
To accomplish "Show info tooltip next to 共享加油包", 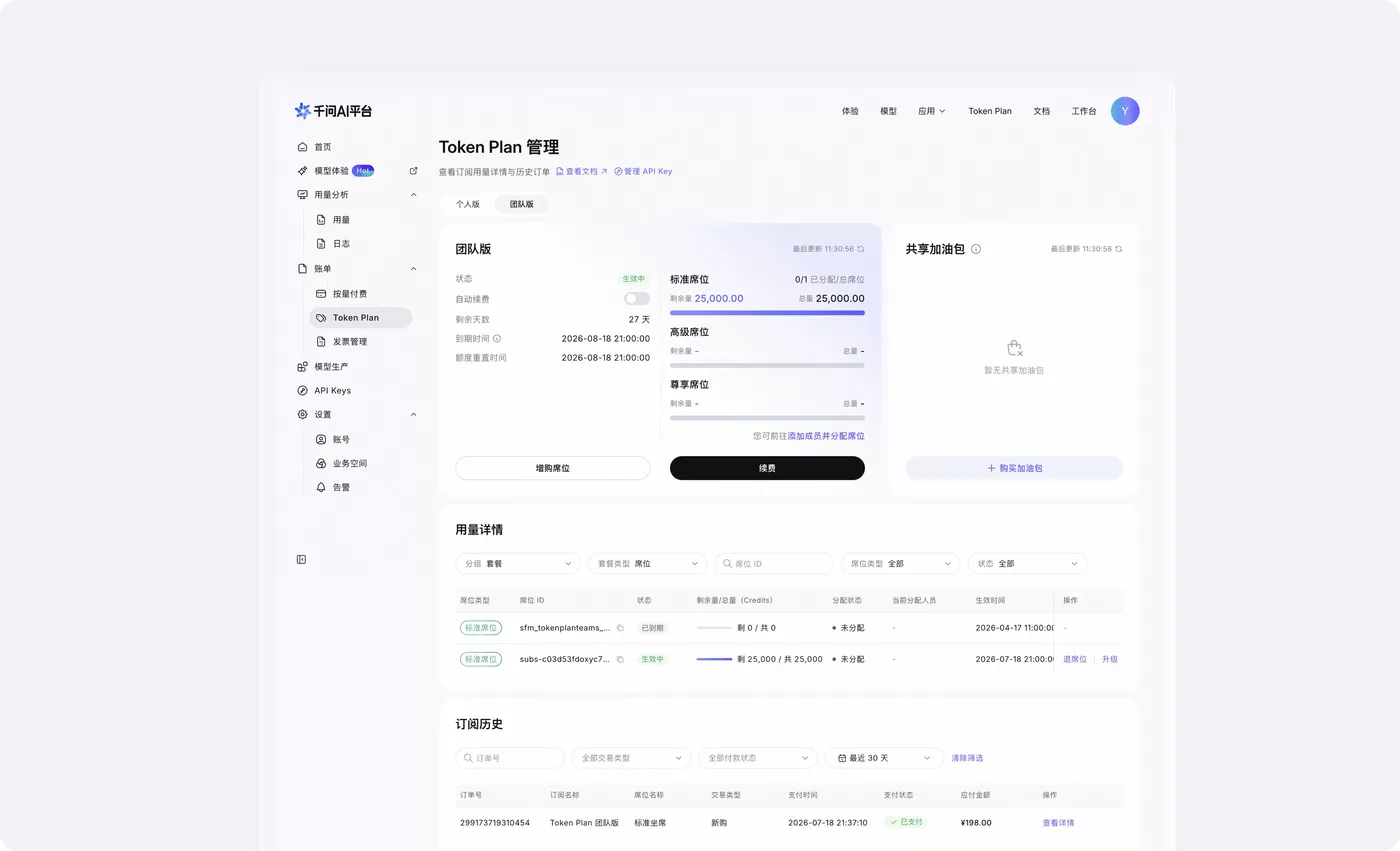I will coord(976,249).
